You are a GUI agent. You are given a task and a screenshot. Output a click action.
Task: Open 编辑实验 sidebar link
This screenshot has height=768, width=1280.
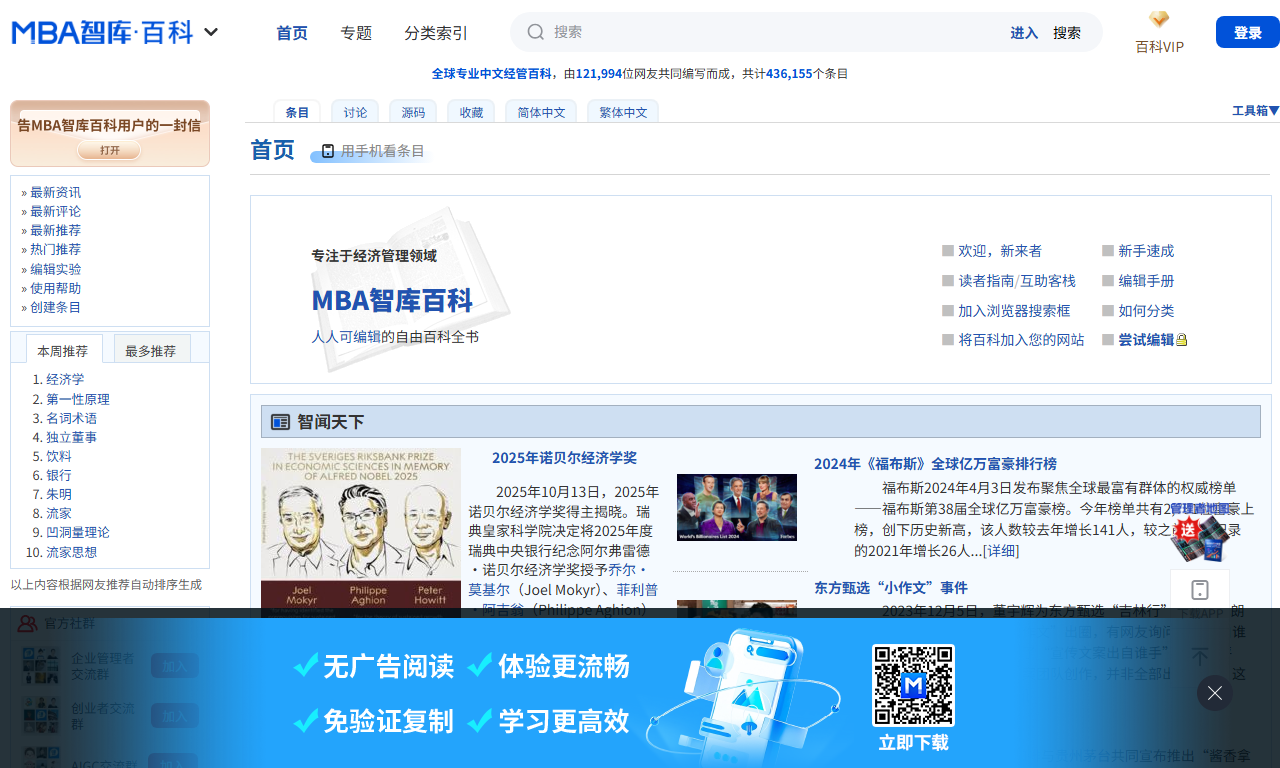tap(55, 269)
